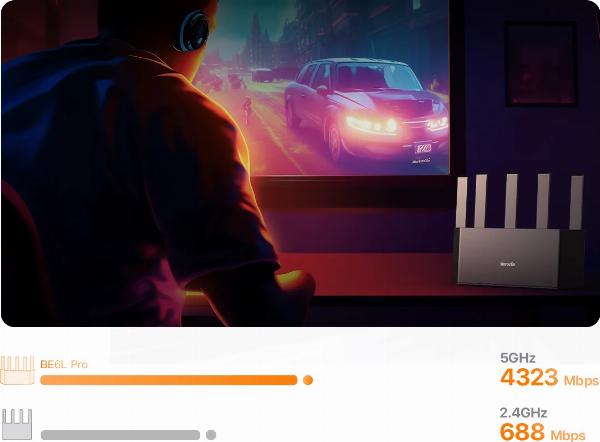The height and width of the screenshot is (442, 600).
Task: Click the Tenda logo on the router
Action: [508, 264]
